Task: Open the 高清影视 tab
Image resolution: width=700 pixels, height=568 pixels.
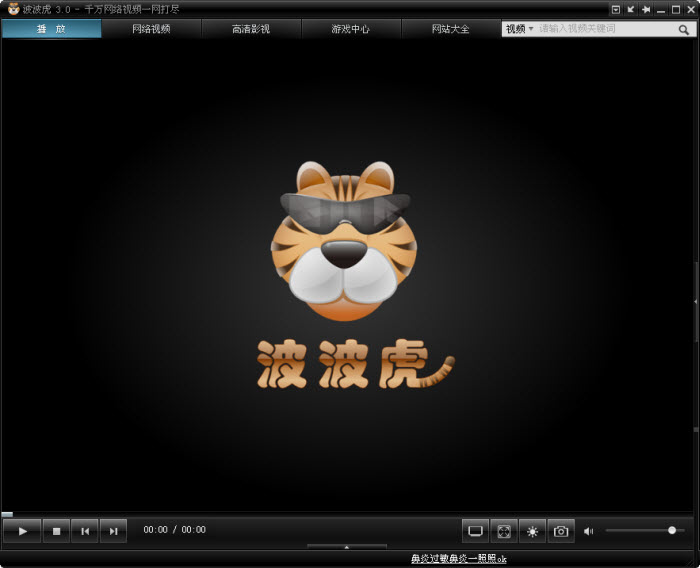Action: click(251, 29)
